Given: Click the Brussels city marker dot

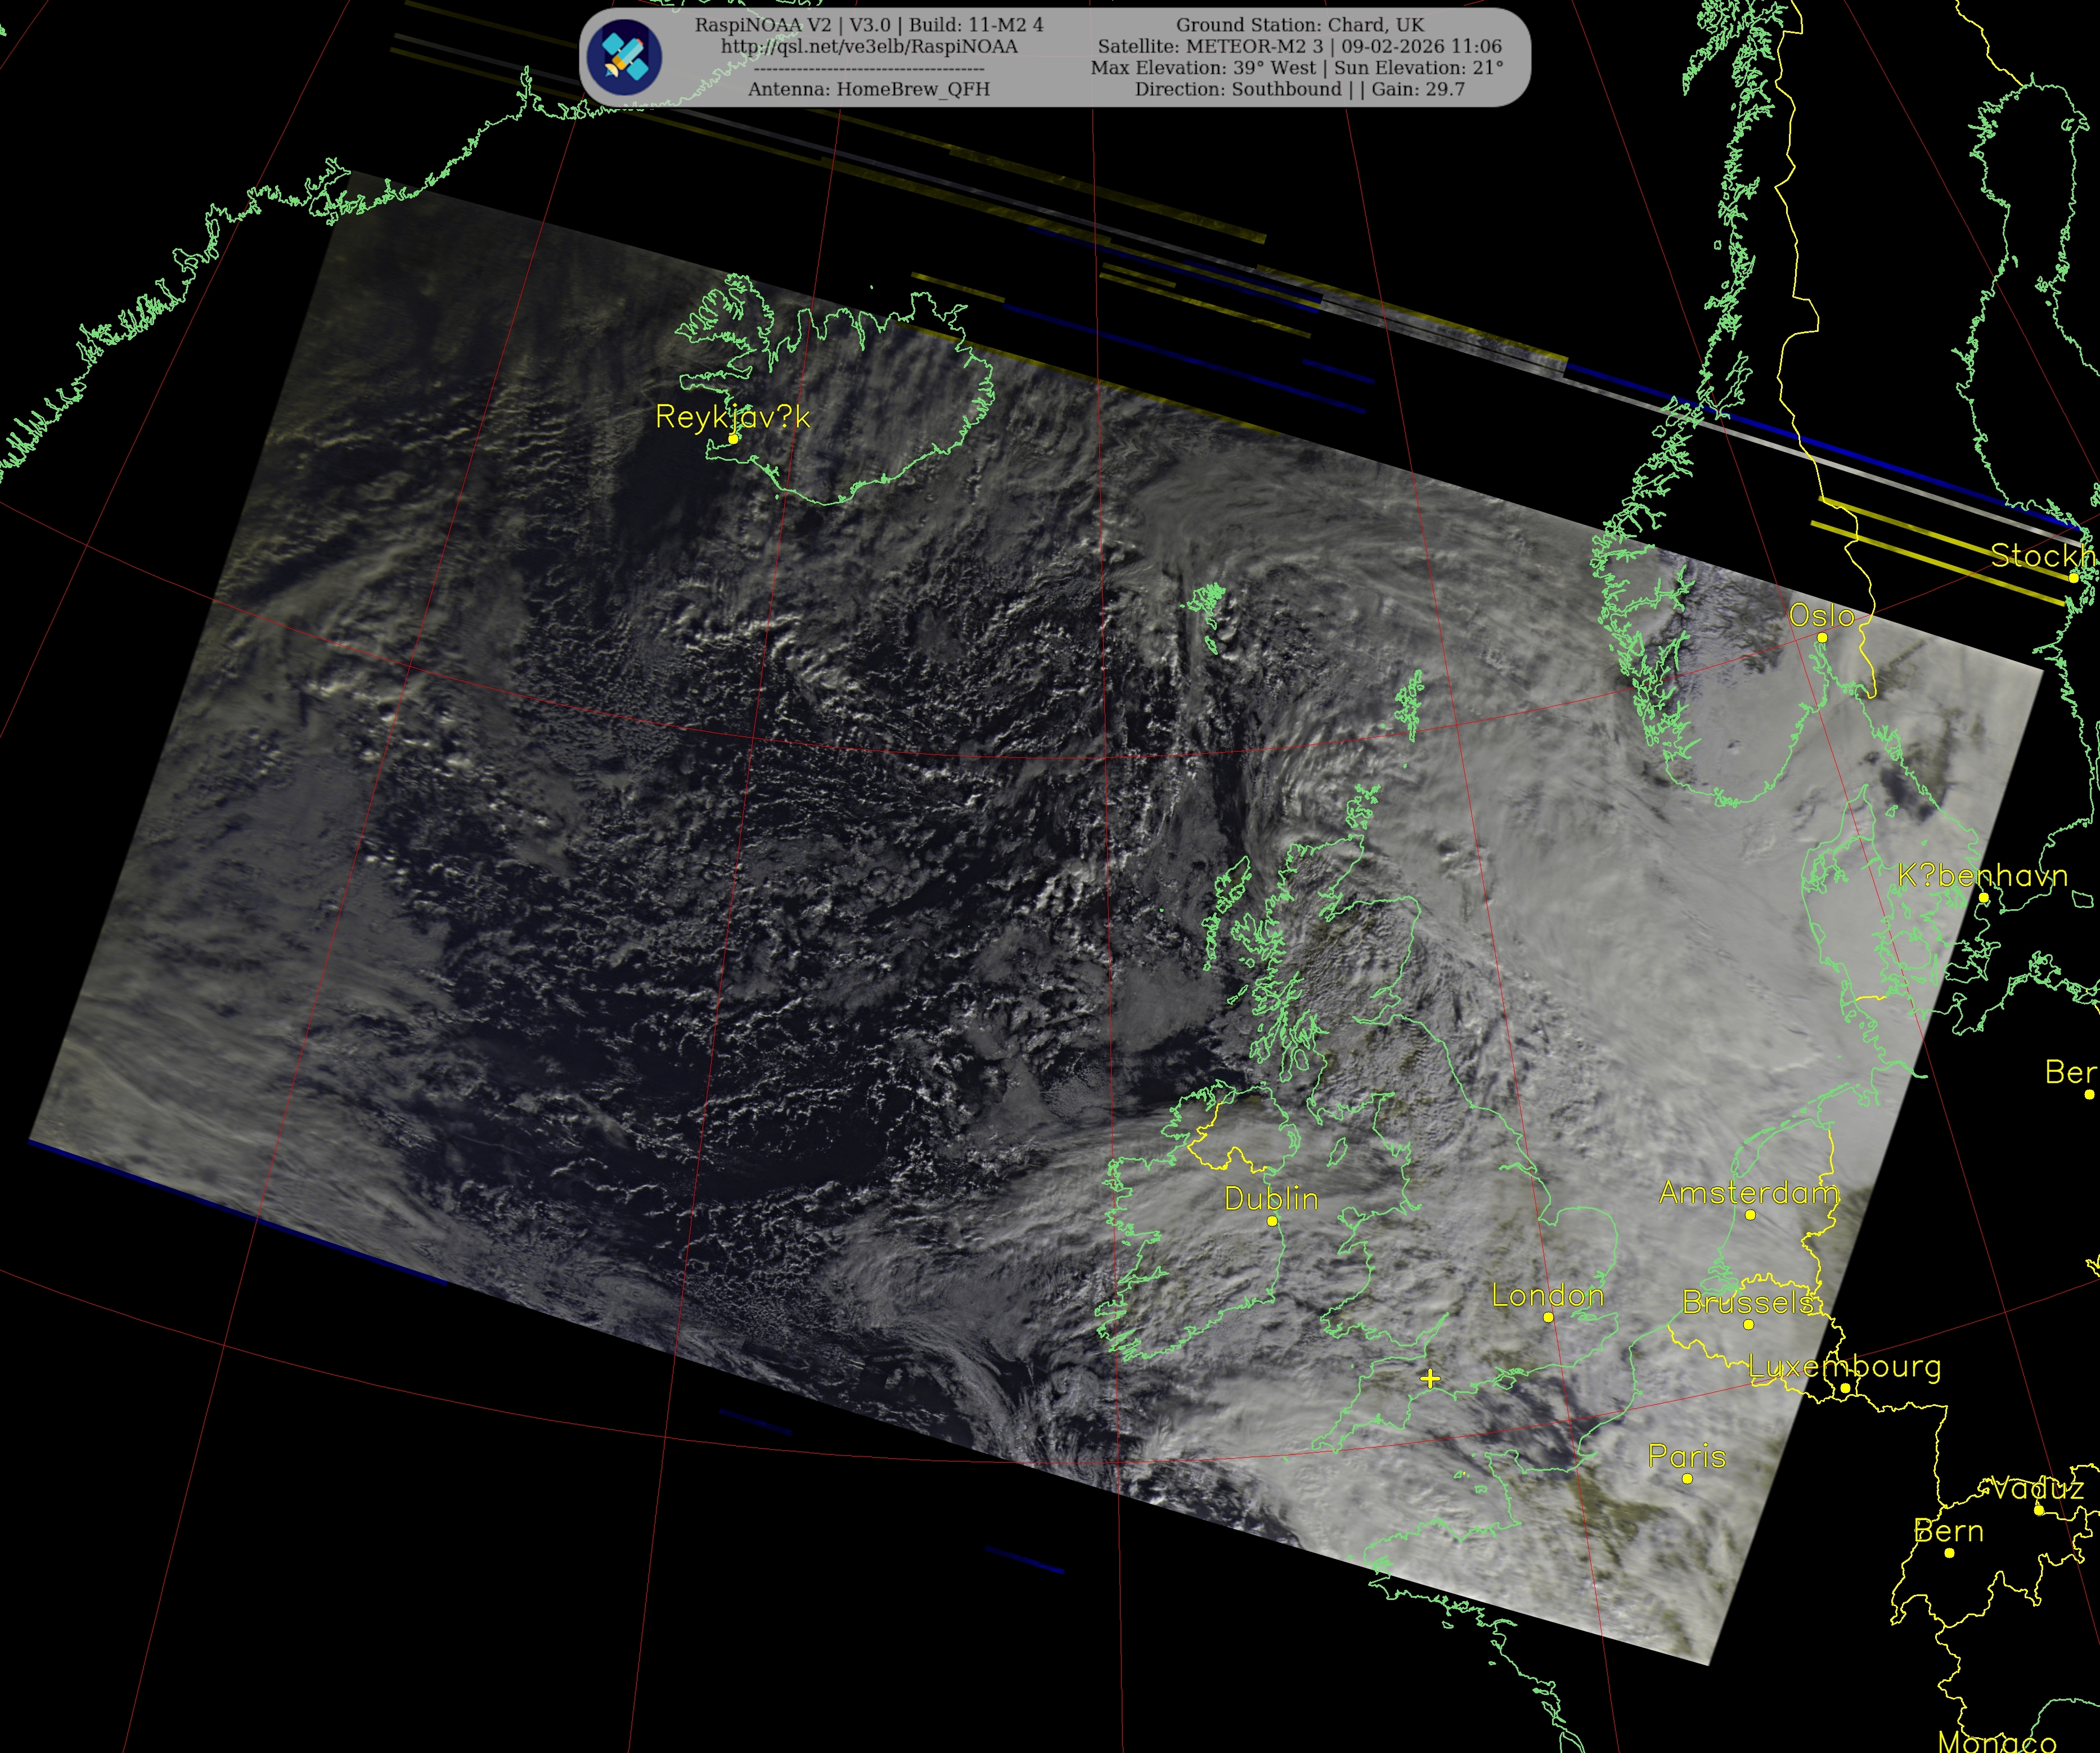Looking at the screenshot, I should coord(1748,1324).
